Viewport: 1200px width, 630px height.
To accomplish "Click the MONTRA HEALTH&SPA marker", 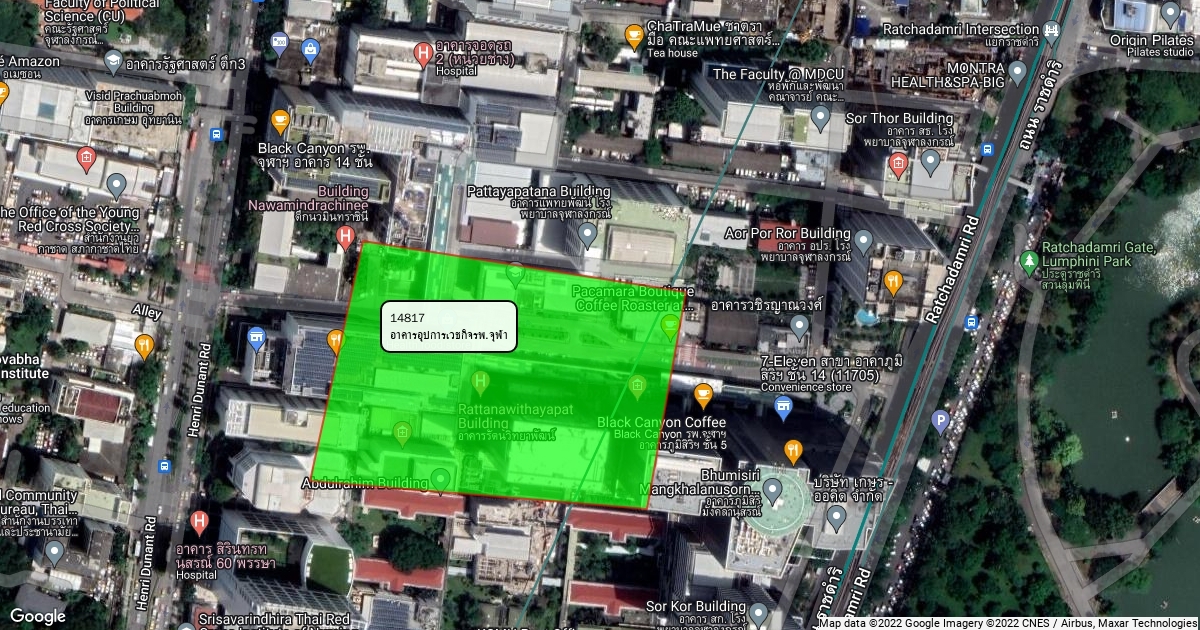I will point(1017,72).
